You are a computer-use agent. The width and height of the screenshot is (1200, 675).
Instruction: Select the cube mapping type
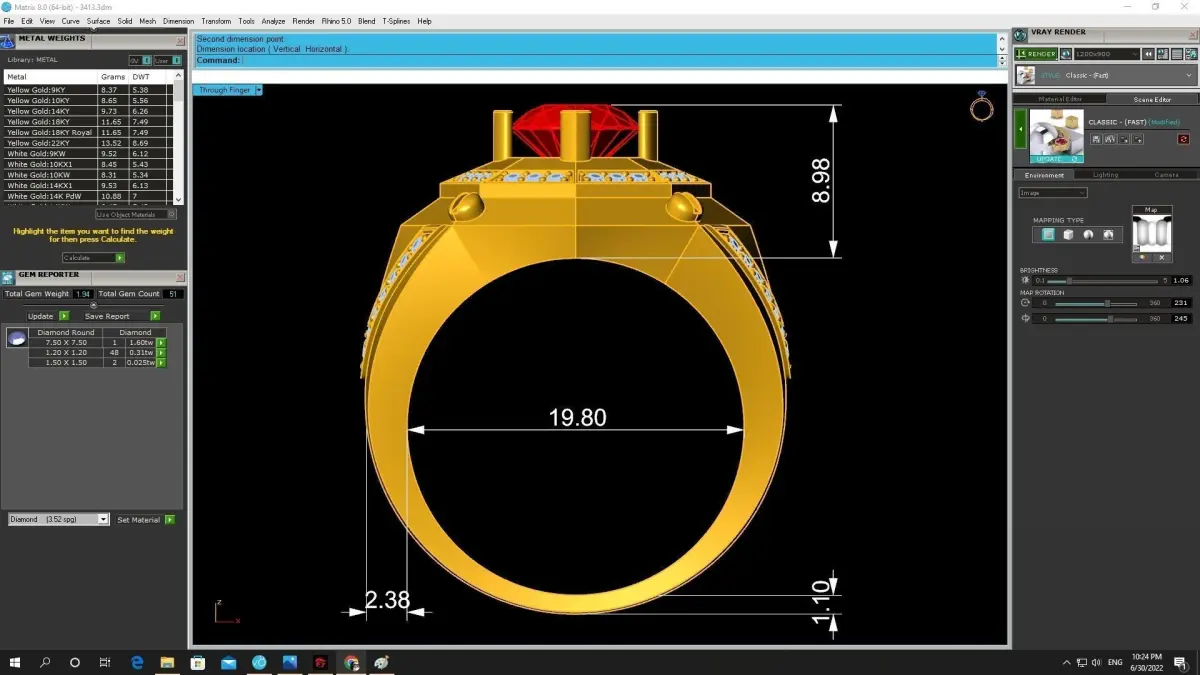point(1068,234)
